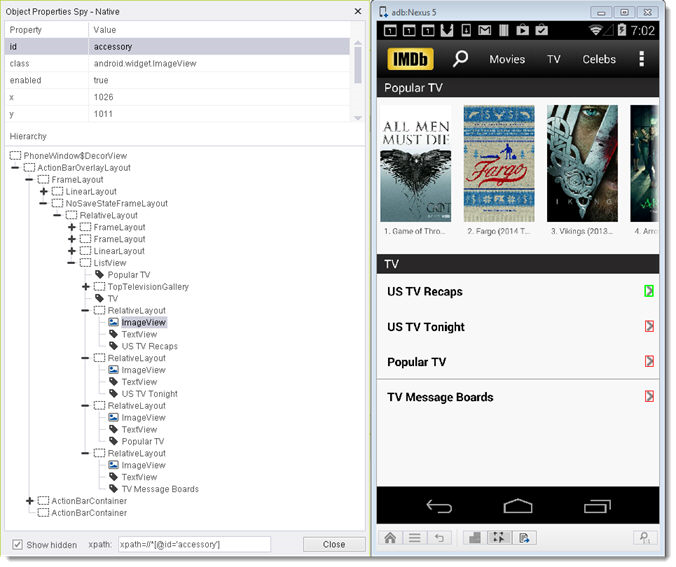The height and width of the screenshot is (567, 676).
Task: Collapse the RelativeLayout containing US TV Recaps
Action: [x=86, y=312]
